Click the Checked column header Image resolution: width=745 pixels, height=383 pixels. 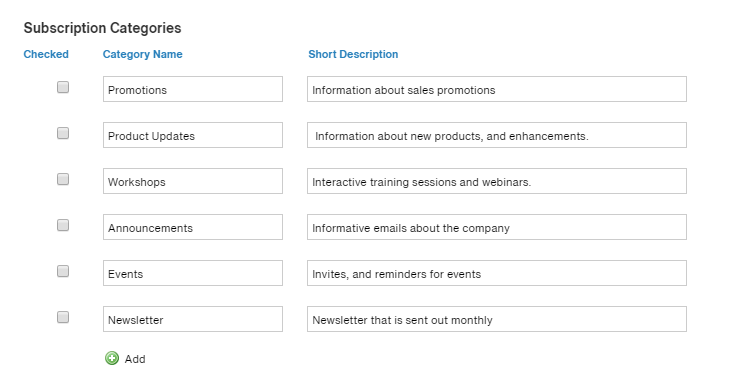click(x=46, y=54)
